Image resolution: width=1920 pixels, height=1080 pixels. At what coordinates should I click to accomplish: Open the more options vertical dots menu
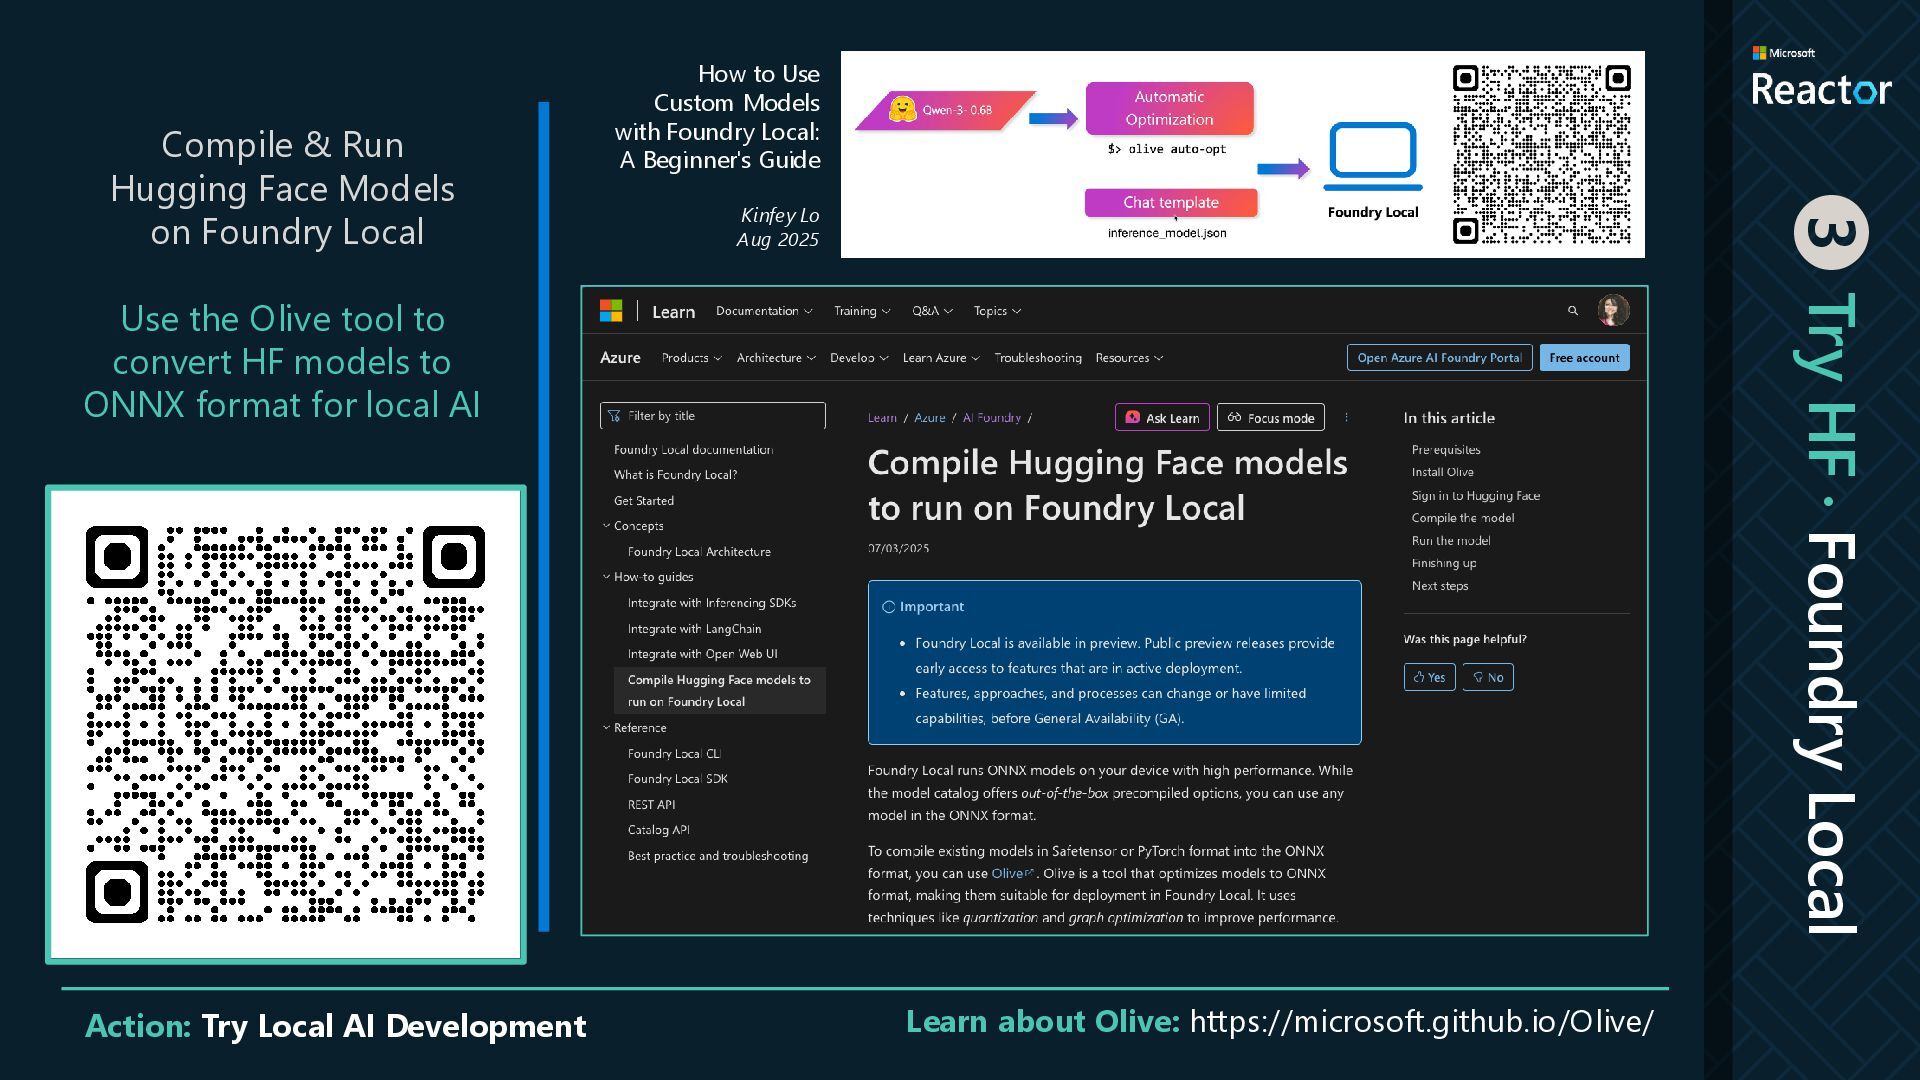click(x=1346, y=417)
